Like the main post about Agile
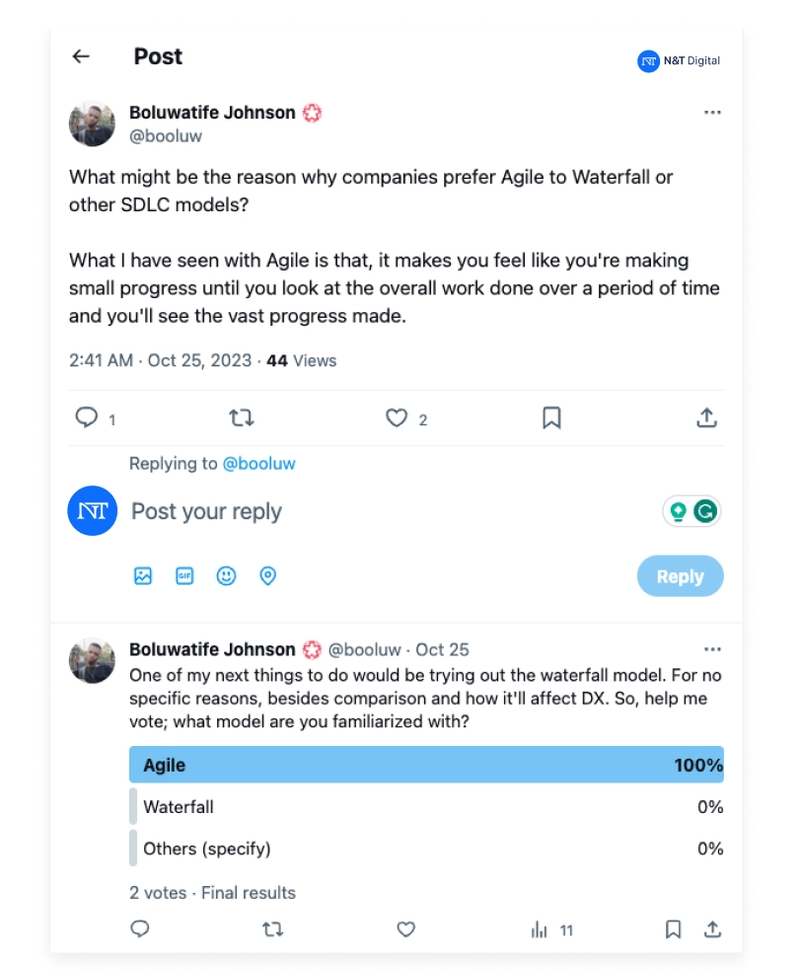The height and width of the screenshot is (980, 800). [397, 418]
